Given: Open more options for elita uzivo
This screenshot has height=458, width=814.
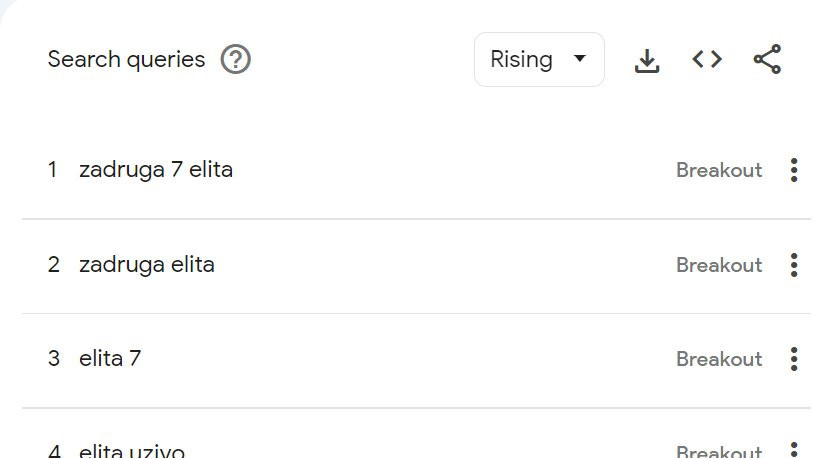Looking at the screenshot, I should (x=794, y=450).
